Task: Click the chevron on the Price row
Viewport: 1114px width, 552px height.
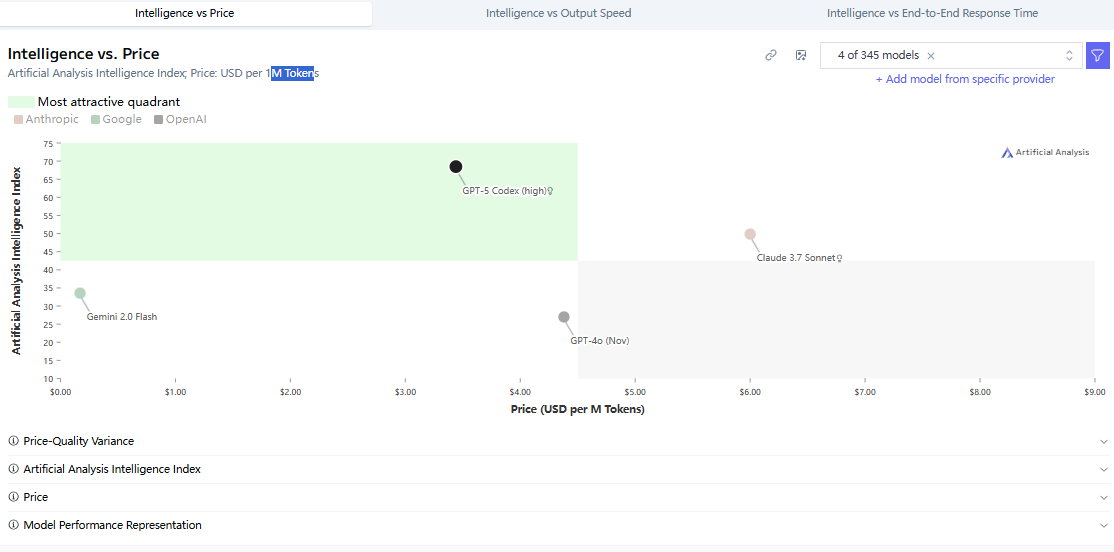Action: 1103,497
